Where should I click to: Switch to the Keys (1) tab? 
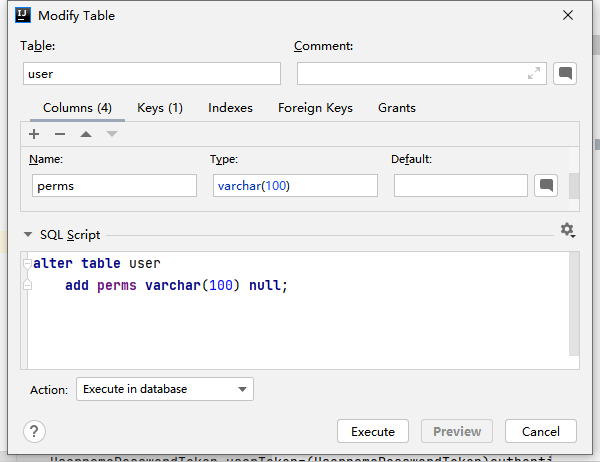click(160, 108)
